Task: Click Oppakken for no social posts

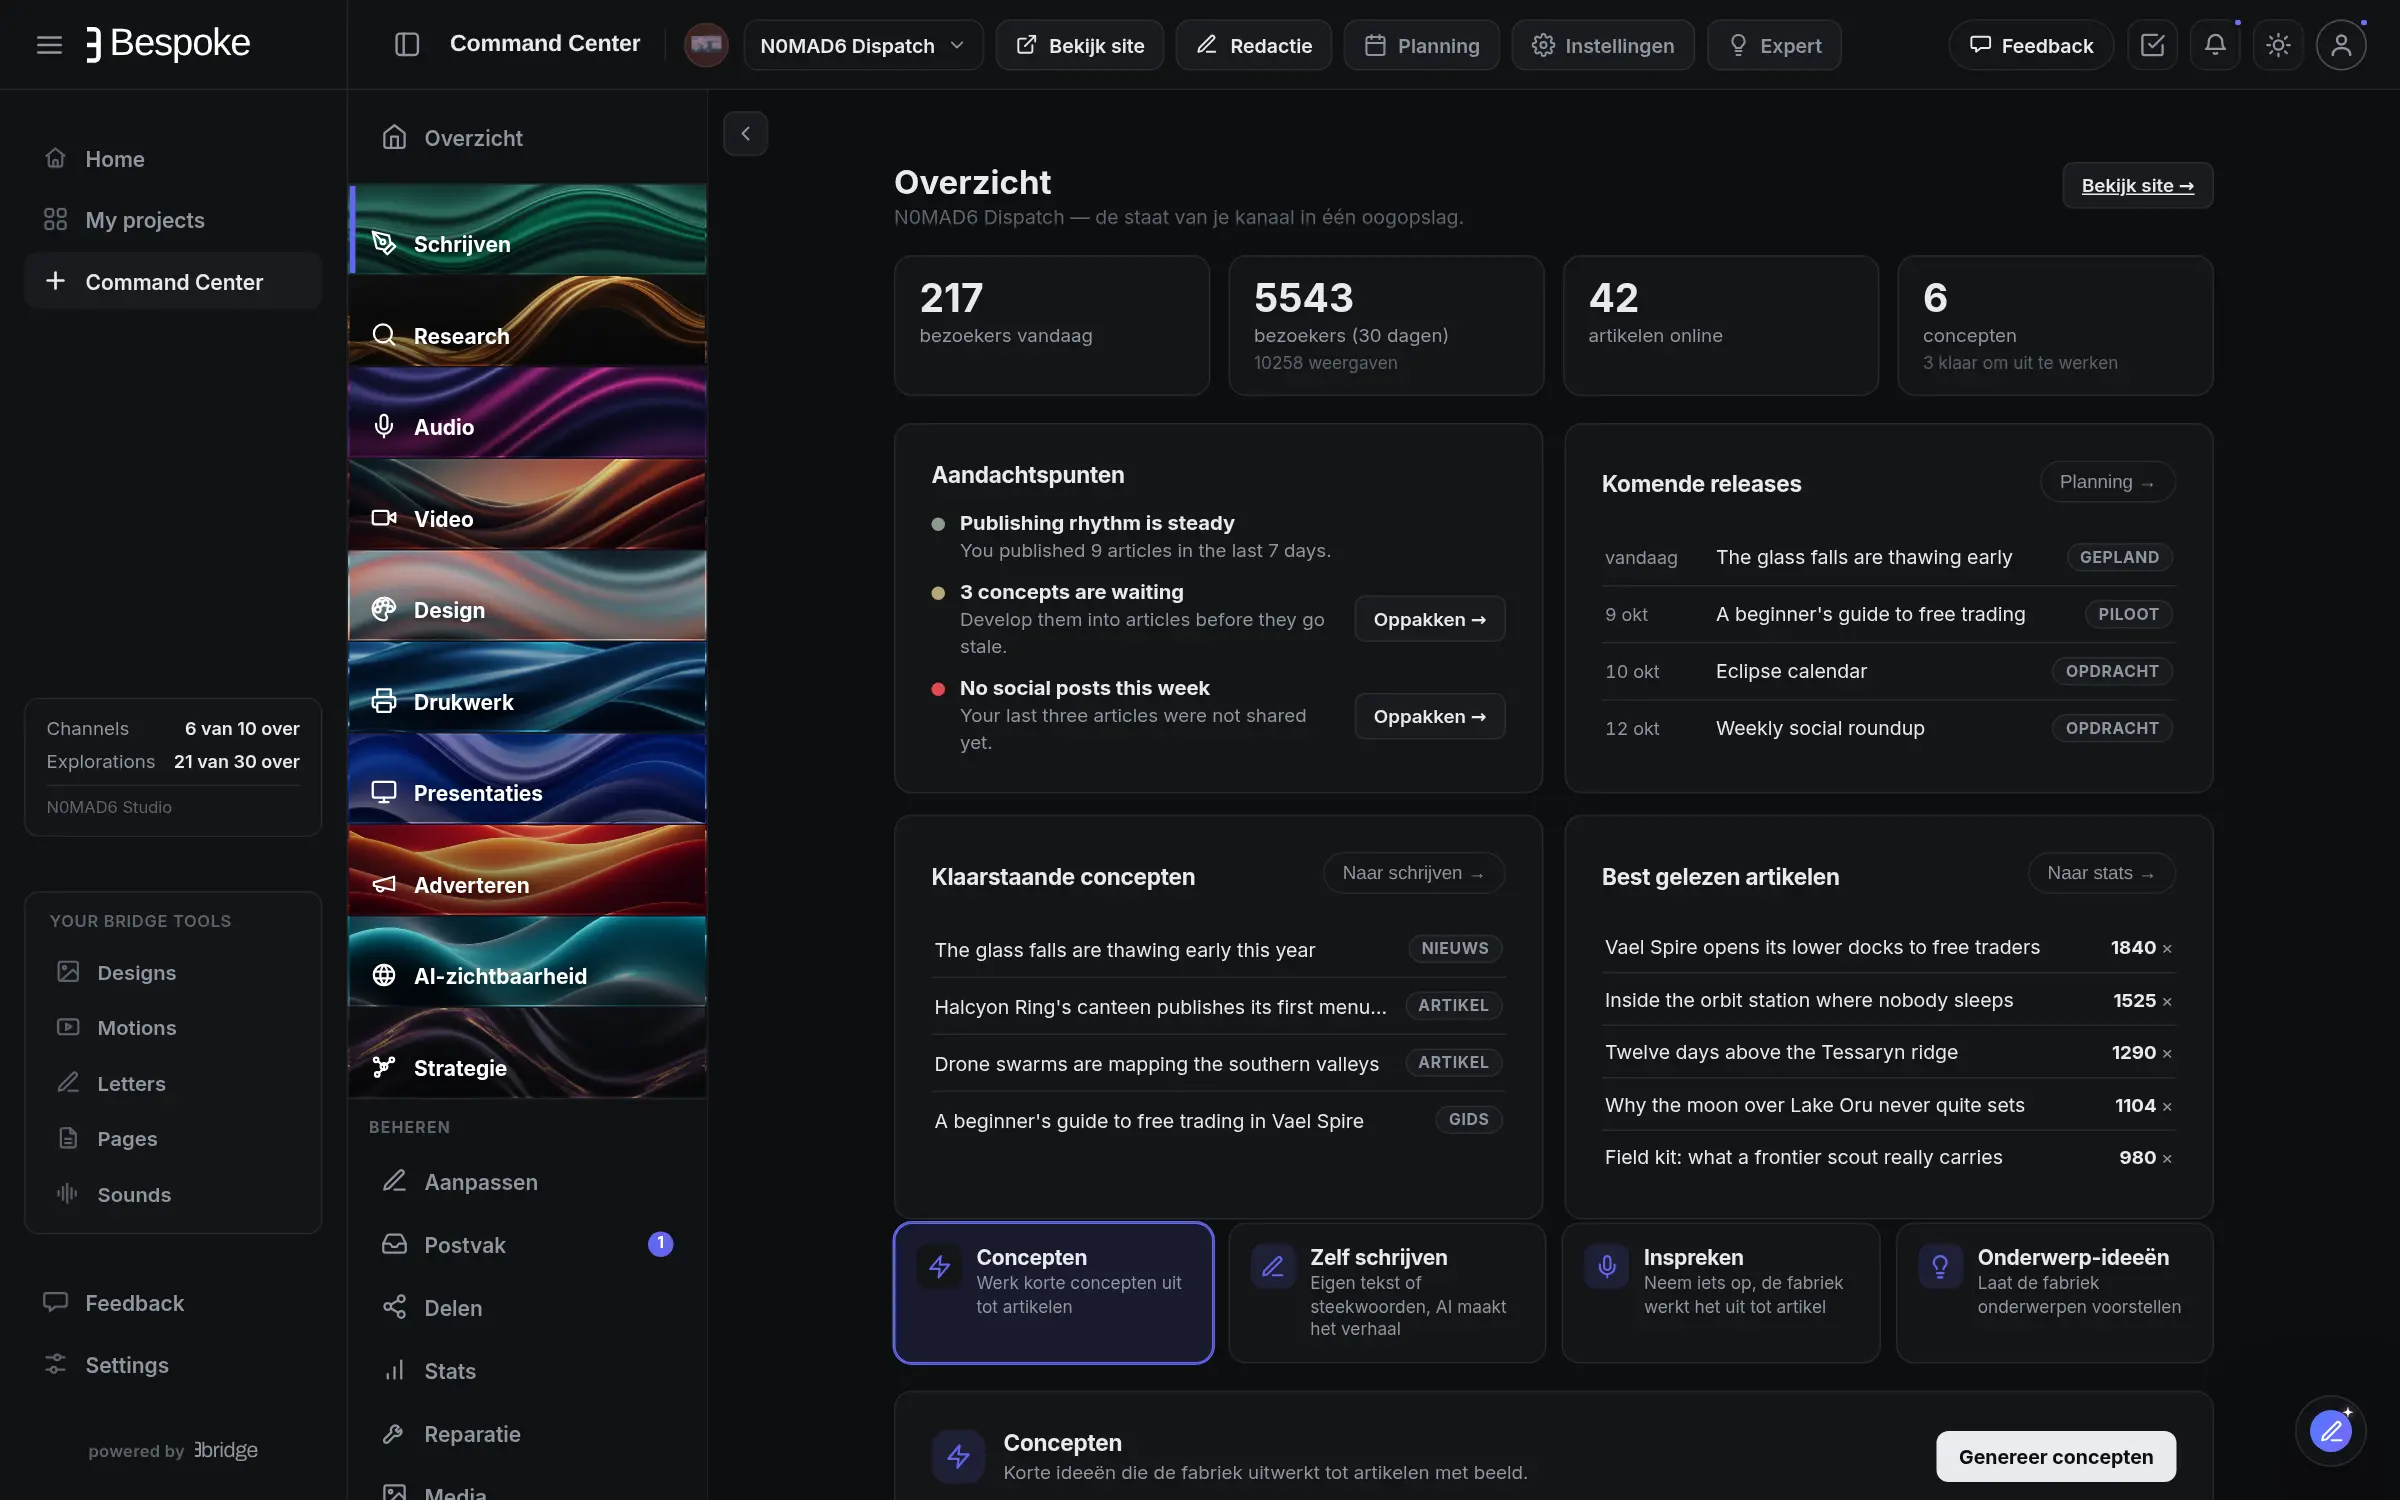Action: [1429, 716]
